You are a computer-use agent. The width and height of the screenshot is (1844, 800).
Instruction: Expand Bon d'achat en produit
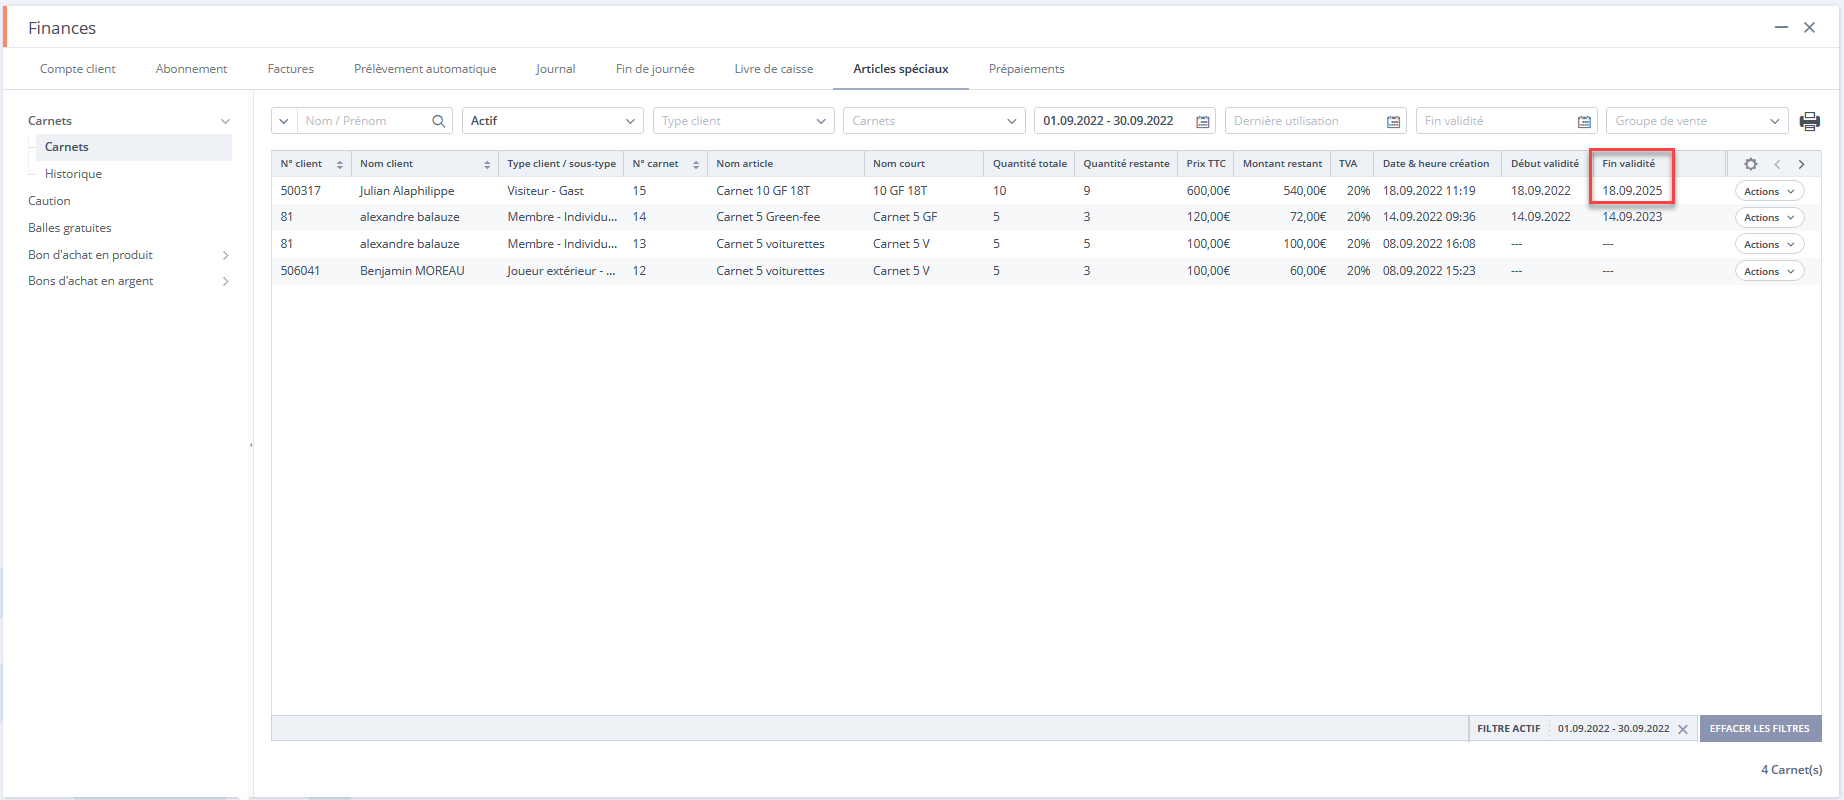point(225,255)
